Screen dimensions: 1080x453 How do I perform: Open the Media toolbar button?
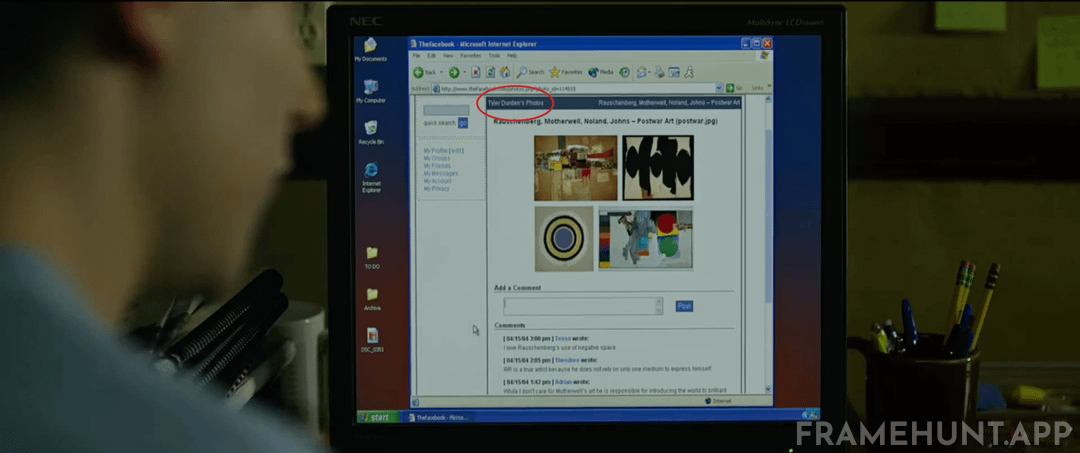pos(601,72)
